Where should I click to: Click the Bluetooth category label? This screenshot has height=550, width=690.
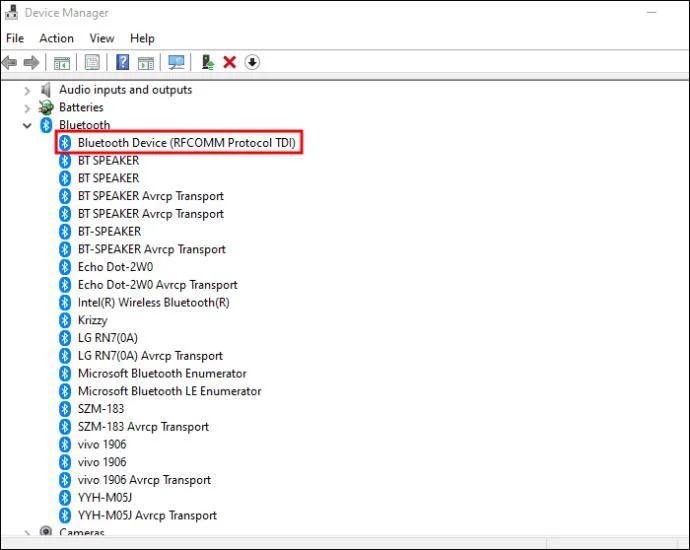point(84,125)
